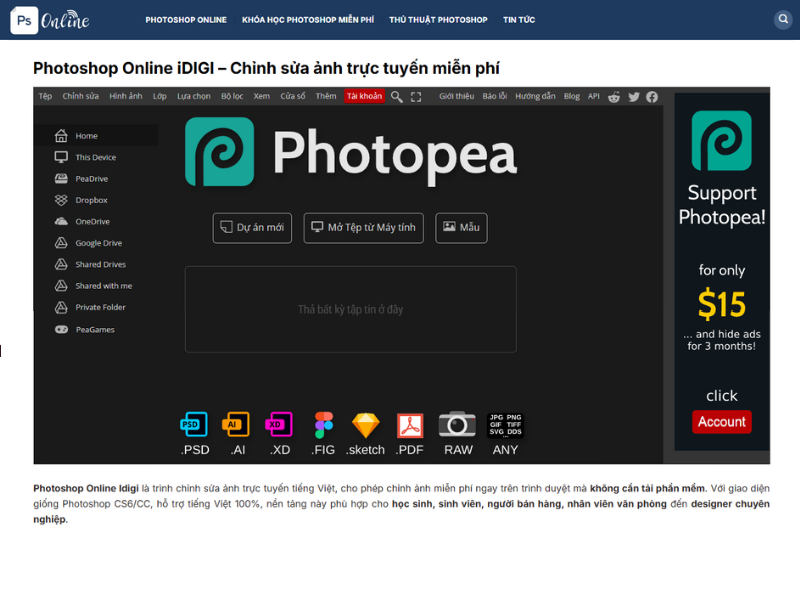Image resolution: width=800 pixels, height=600 pixels.
Task: Click the .AI file format icon
Action: (236, 424)
